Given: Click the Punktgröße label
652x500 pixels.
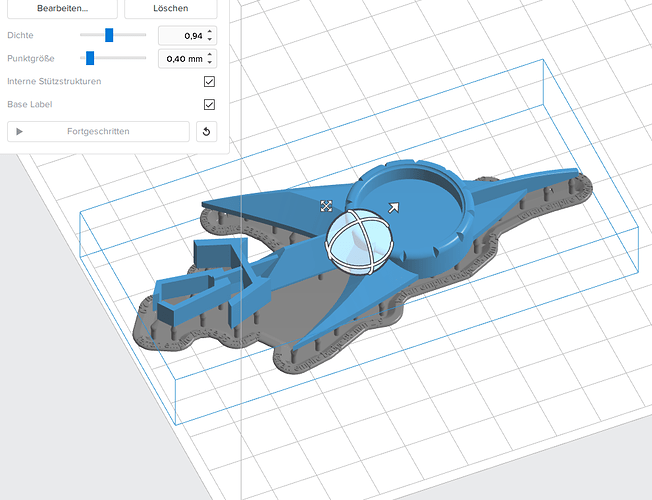Looking at the screenshot, I should [x=31, y=58].
